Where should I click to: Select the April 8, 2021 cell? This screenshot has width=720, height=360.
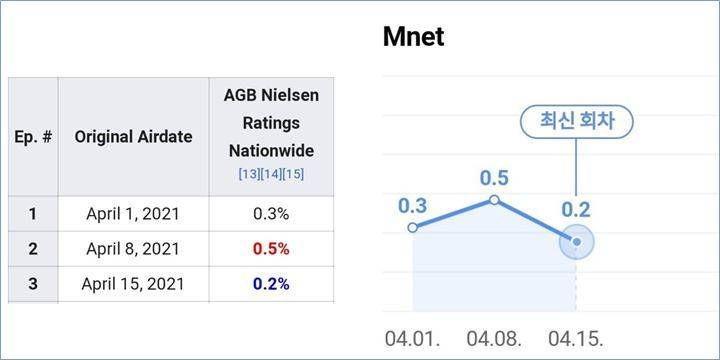coord(133,249)
